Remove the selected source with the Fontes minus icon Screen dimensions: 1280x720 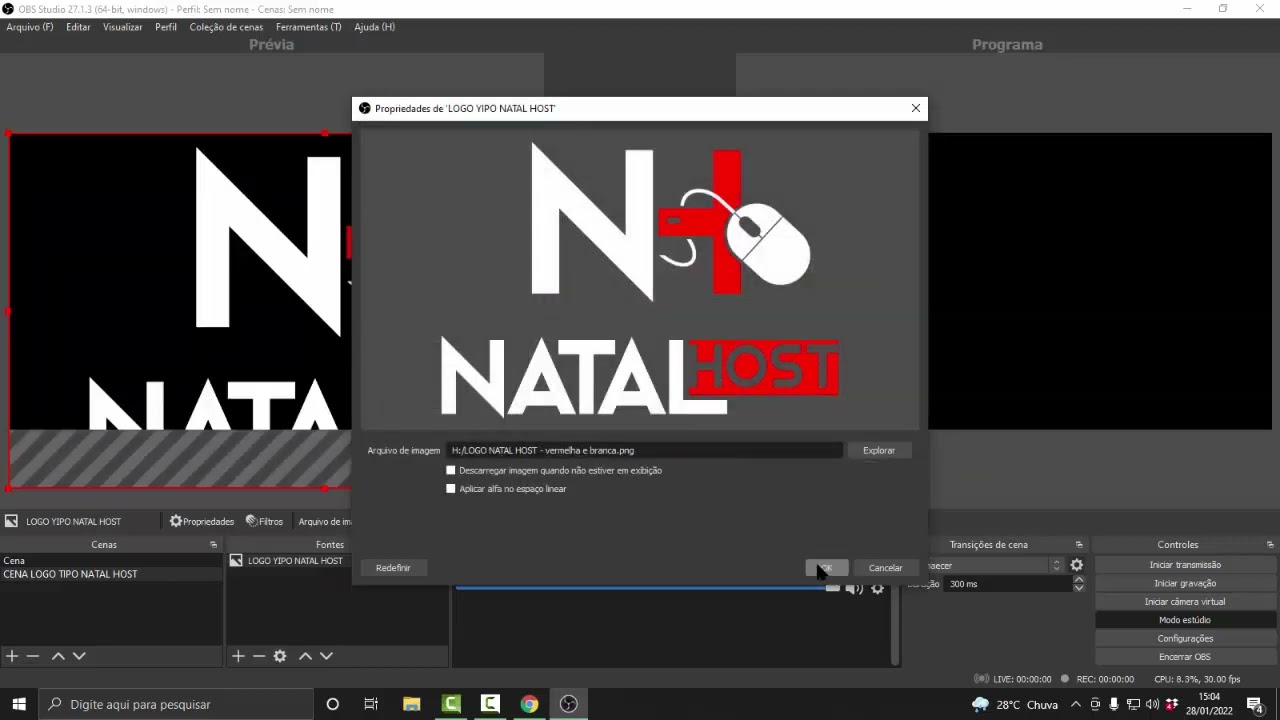pyautogui.click(x=259, y=656)
